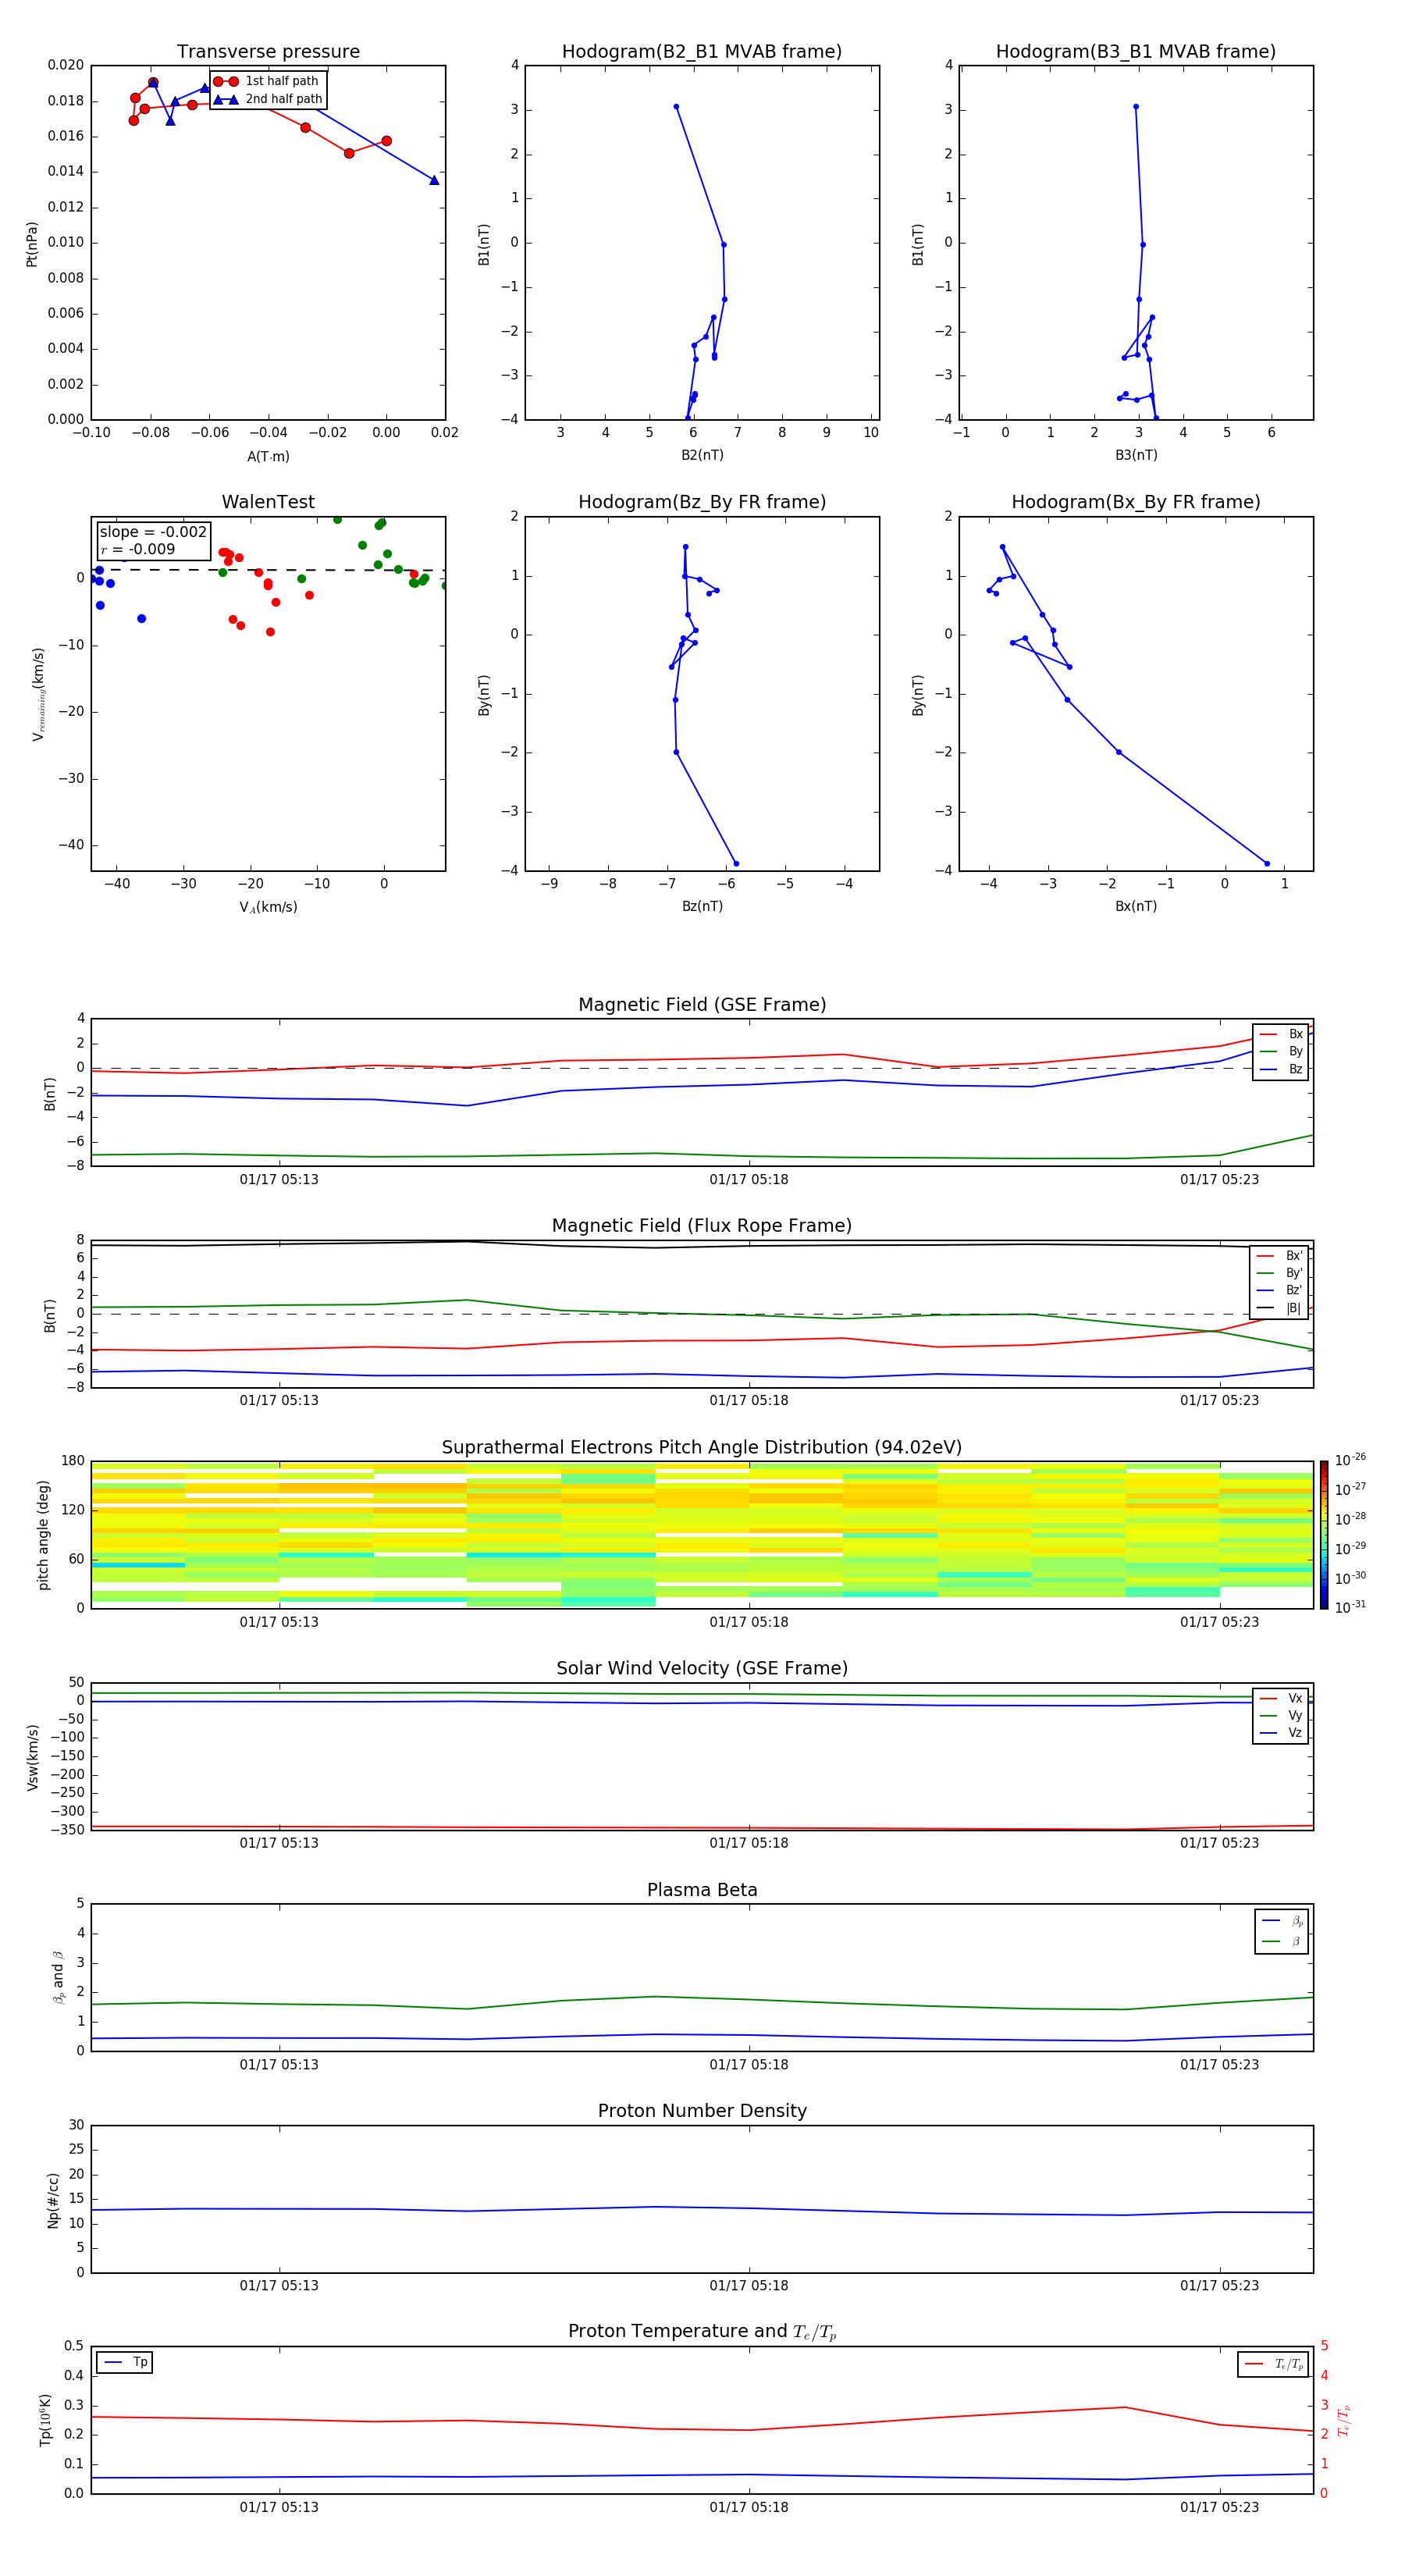Click the 'B3(nT)' x-axis label
Viewport: 1405px width, 2576px height.
1136,455
